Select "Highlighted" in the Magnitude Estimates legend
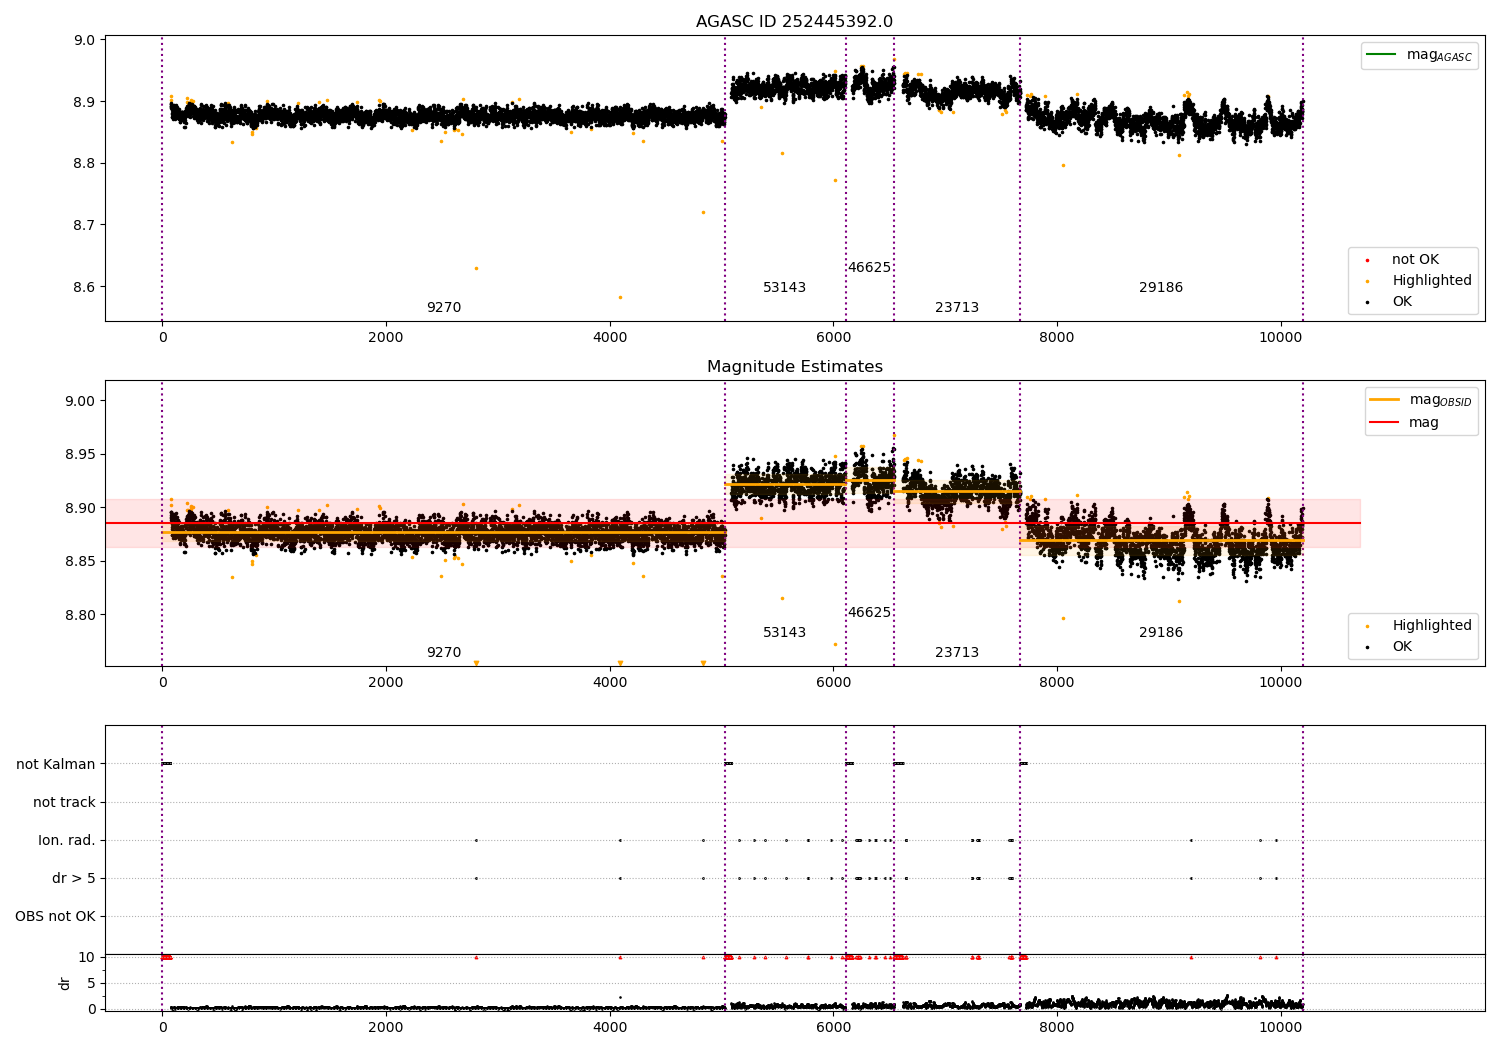This screenshot has width=1500, height=1050. [1411, 625]
